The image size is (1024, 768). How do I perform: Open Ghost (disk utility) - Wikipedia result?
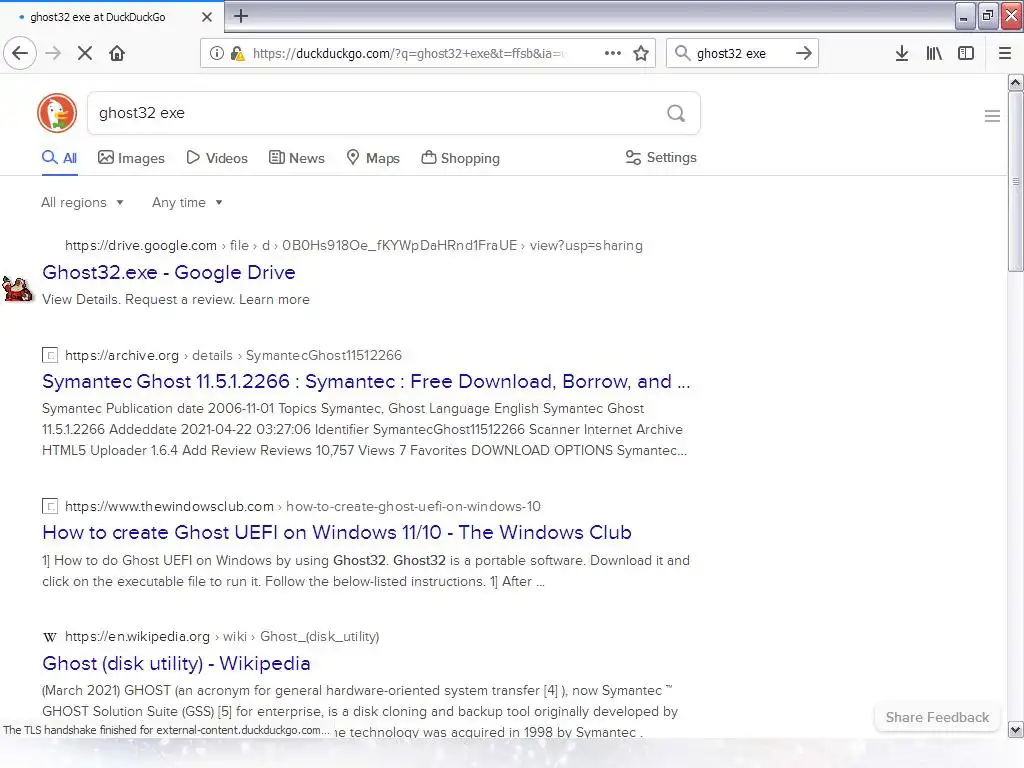176,664
